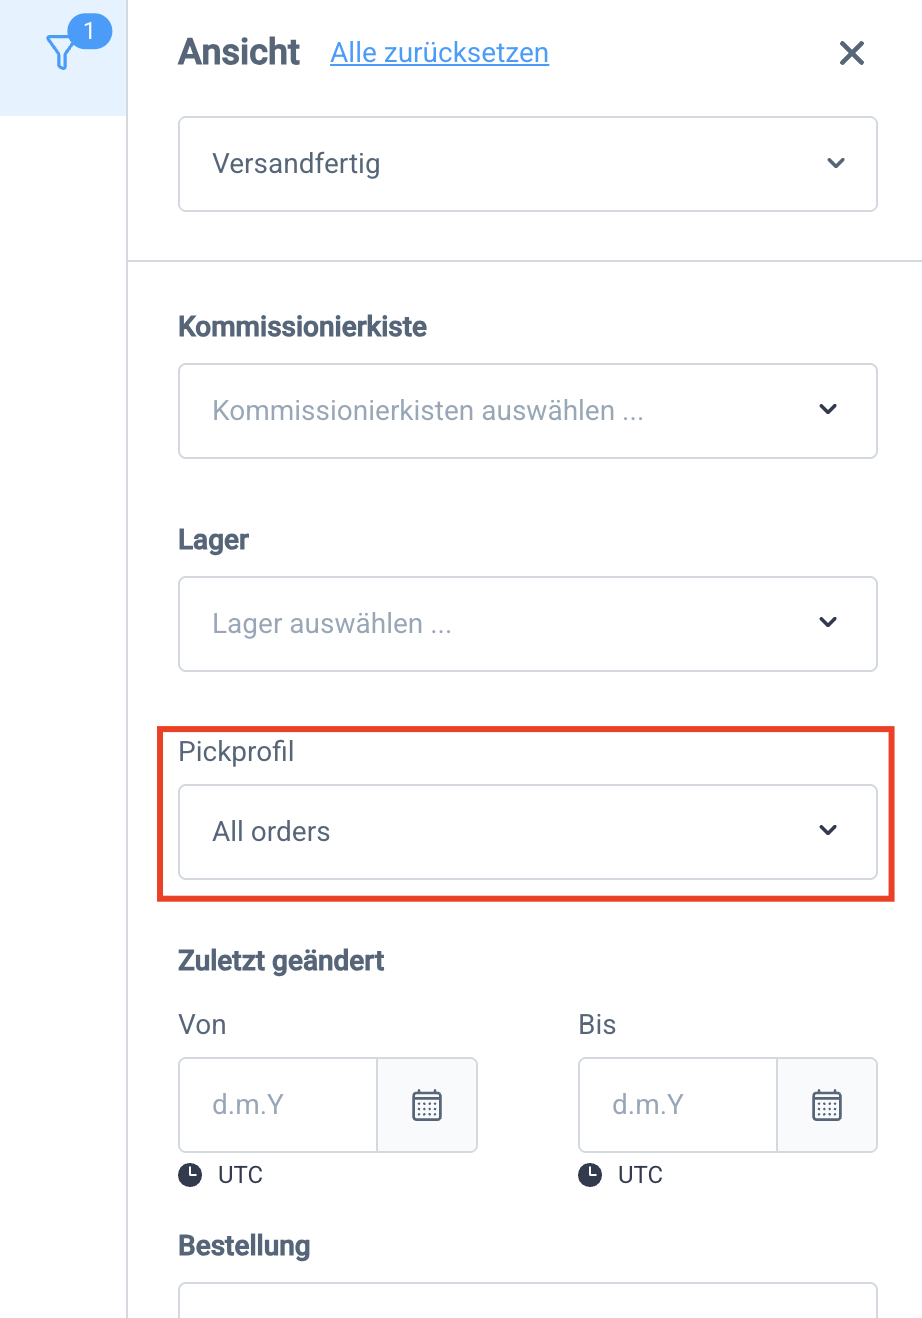The image size is (922, 1318).
Task: Open the Lager auswählen dropdown
Action: [500, 624]
